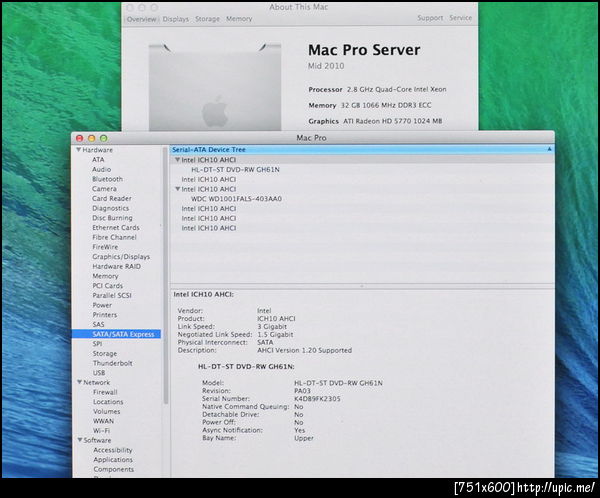Image resolution: width=600 pixels, height=498 pixels.
Task: Select Ethernet Cards in the sidebar
Action: point(116,227)
